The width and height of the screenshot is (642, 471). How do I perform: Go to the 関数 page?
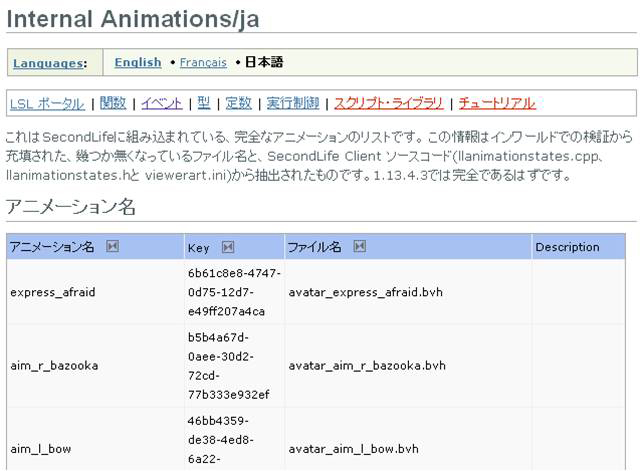coord(113,103)
